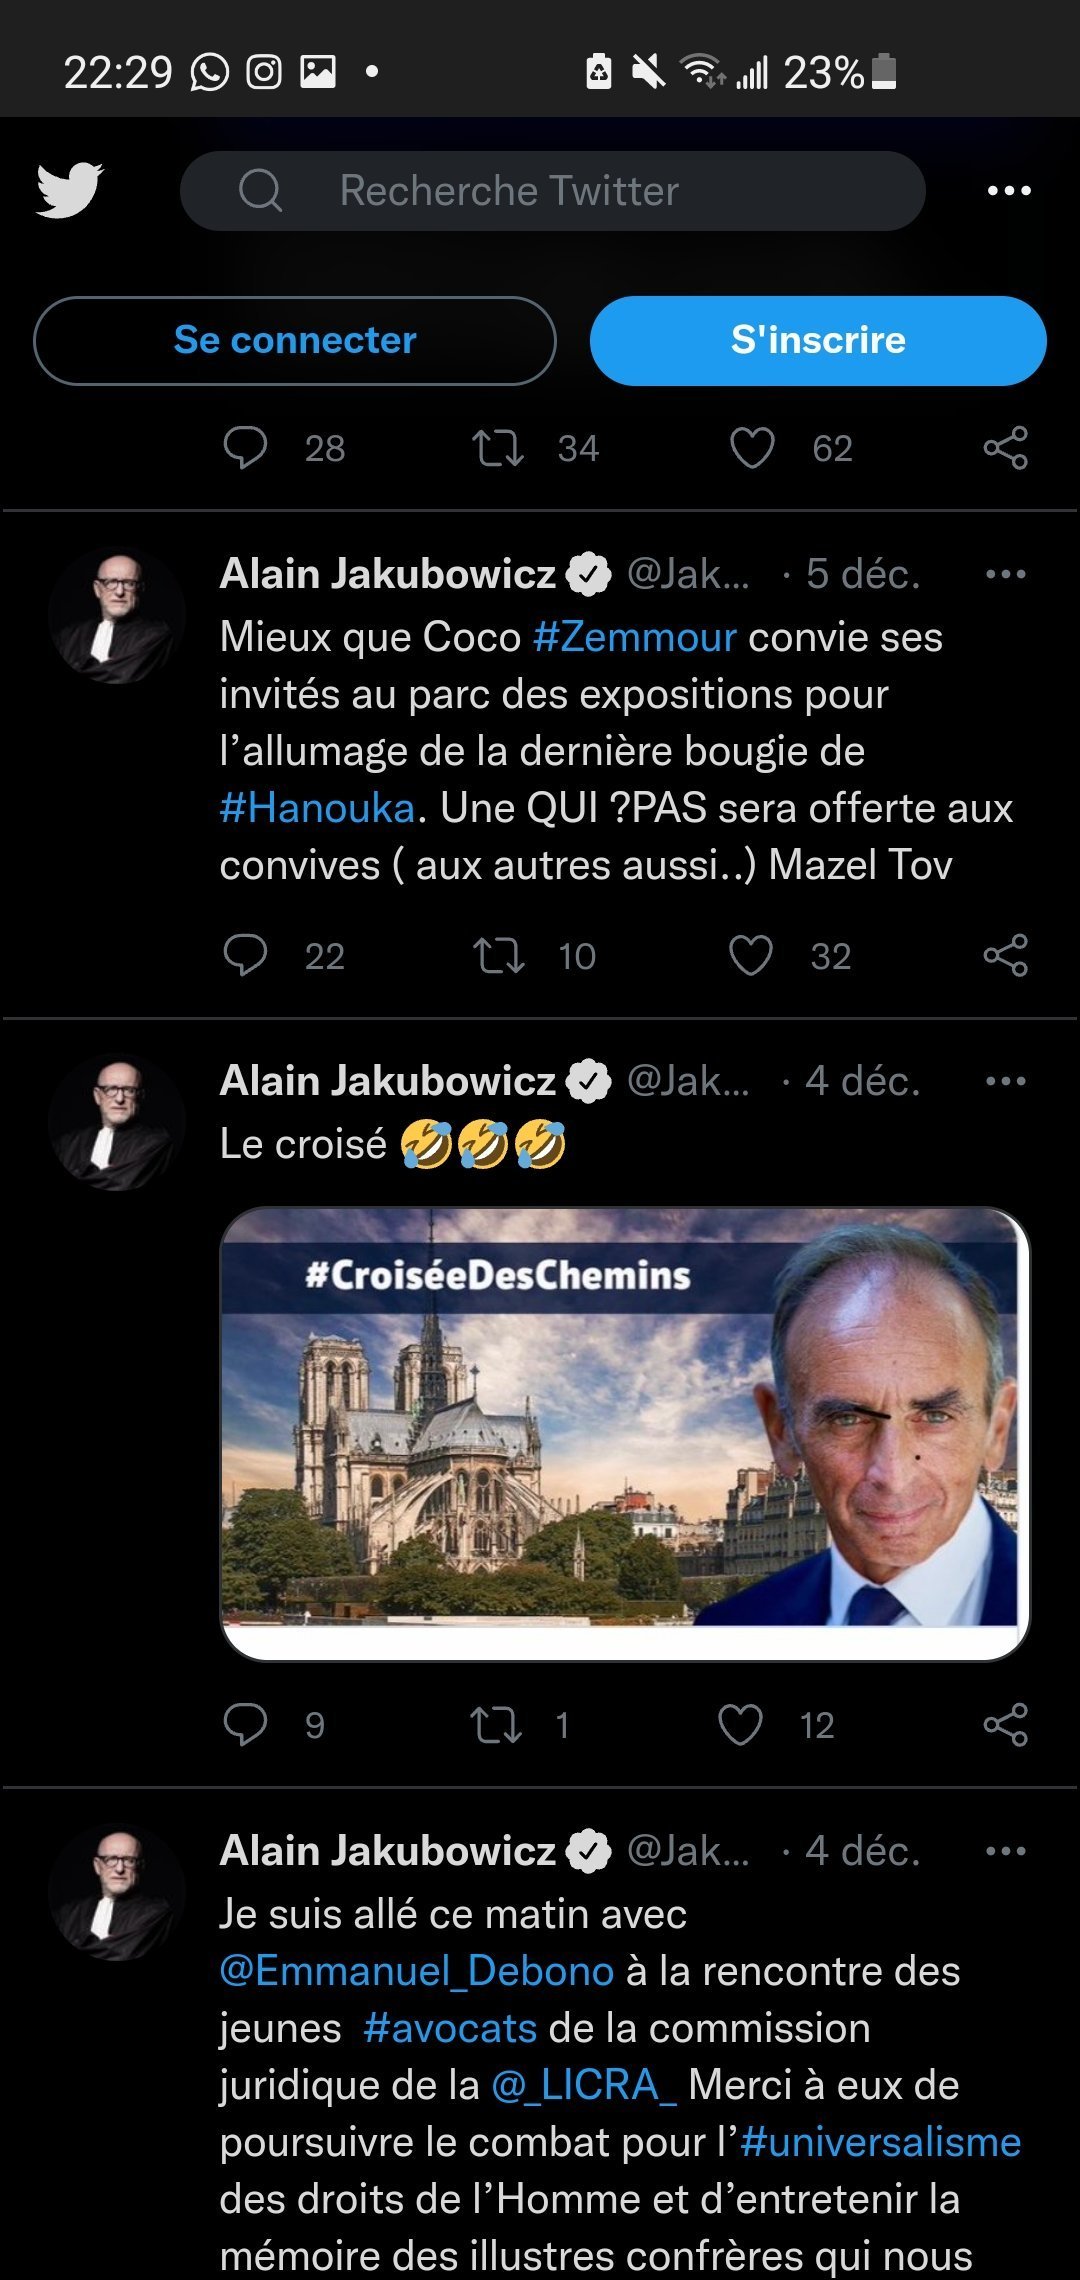This screenshot has height=2280, width=1080.
Task: Retweet the Hanouka tweet with 10 retweets
Action: (498, 955)
